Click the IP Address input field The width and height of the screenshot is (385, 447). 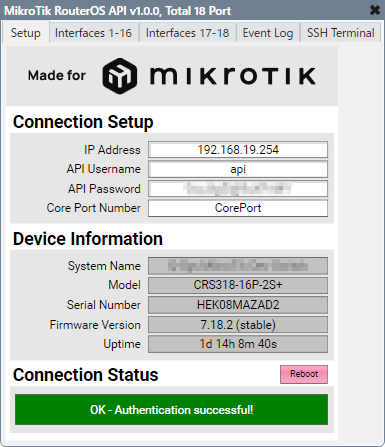click(x=238, y=150)
